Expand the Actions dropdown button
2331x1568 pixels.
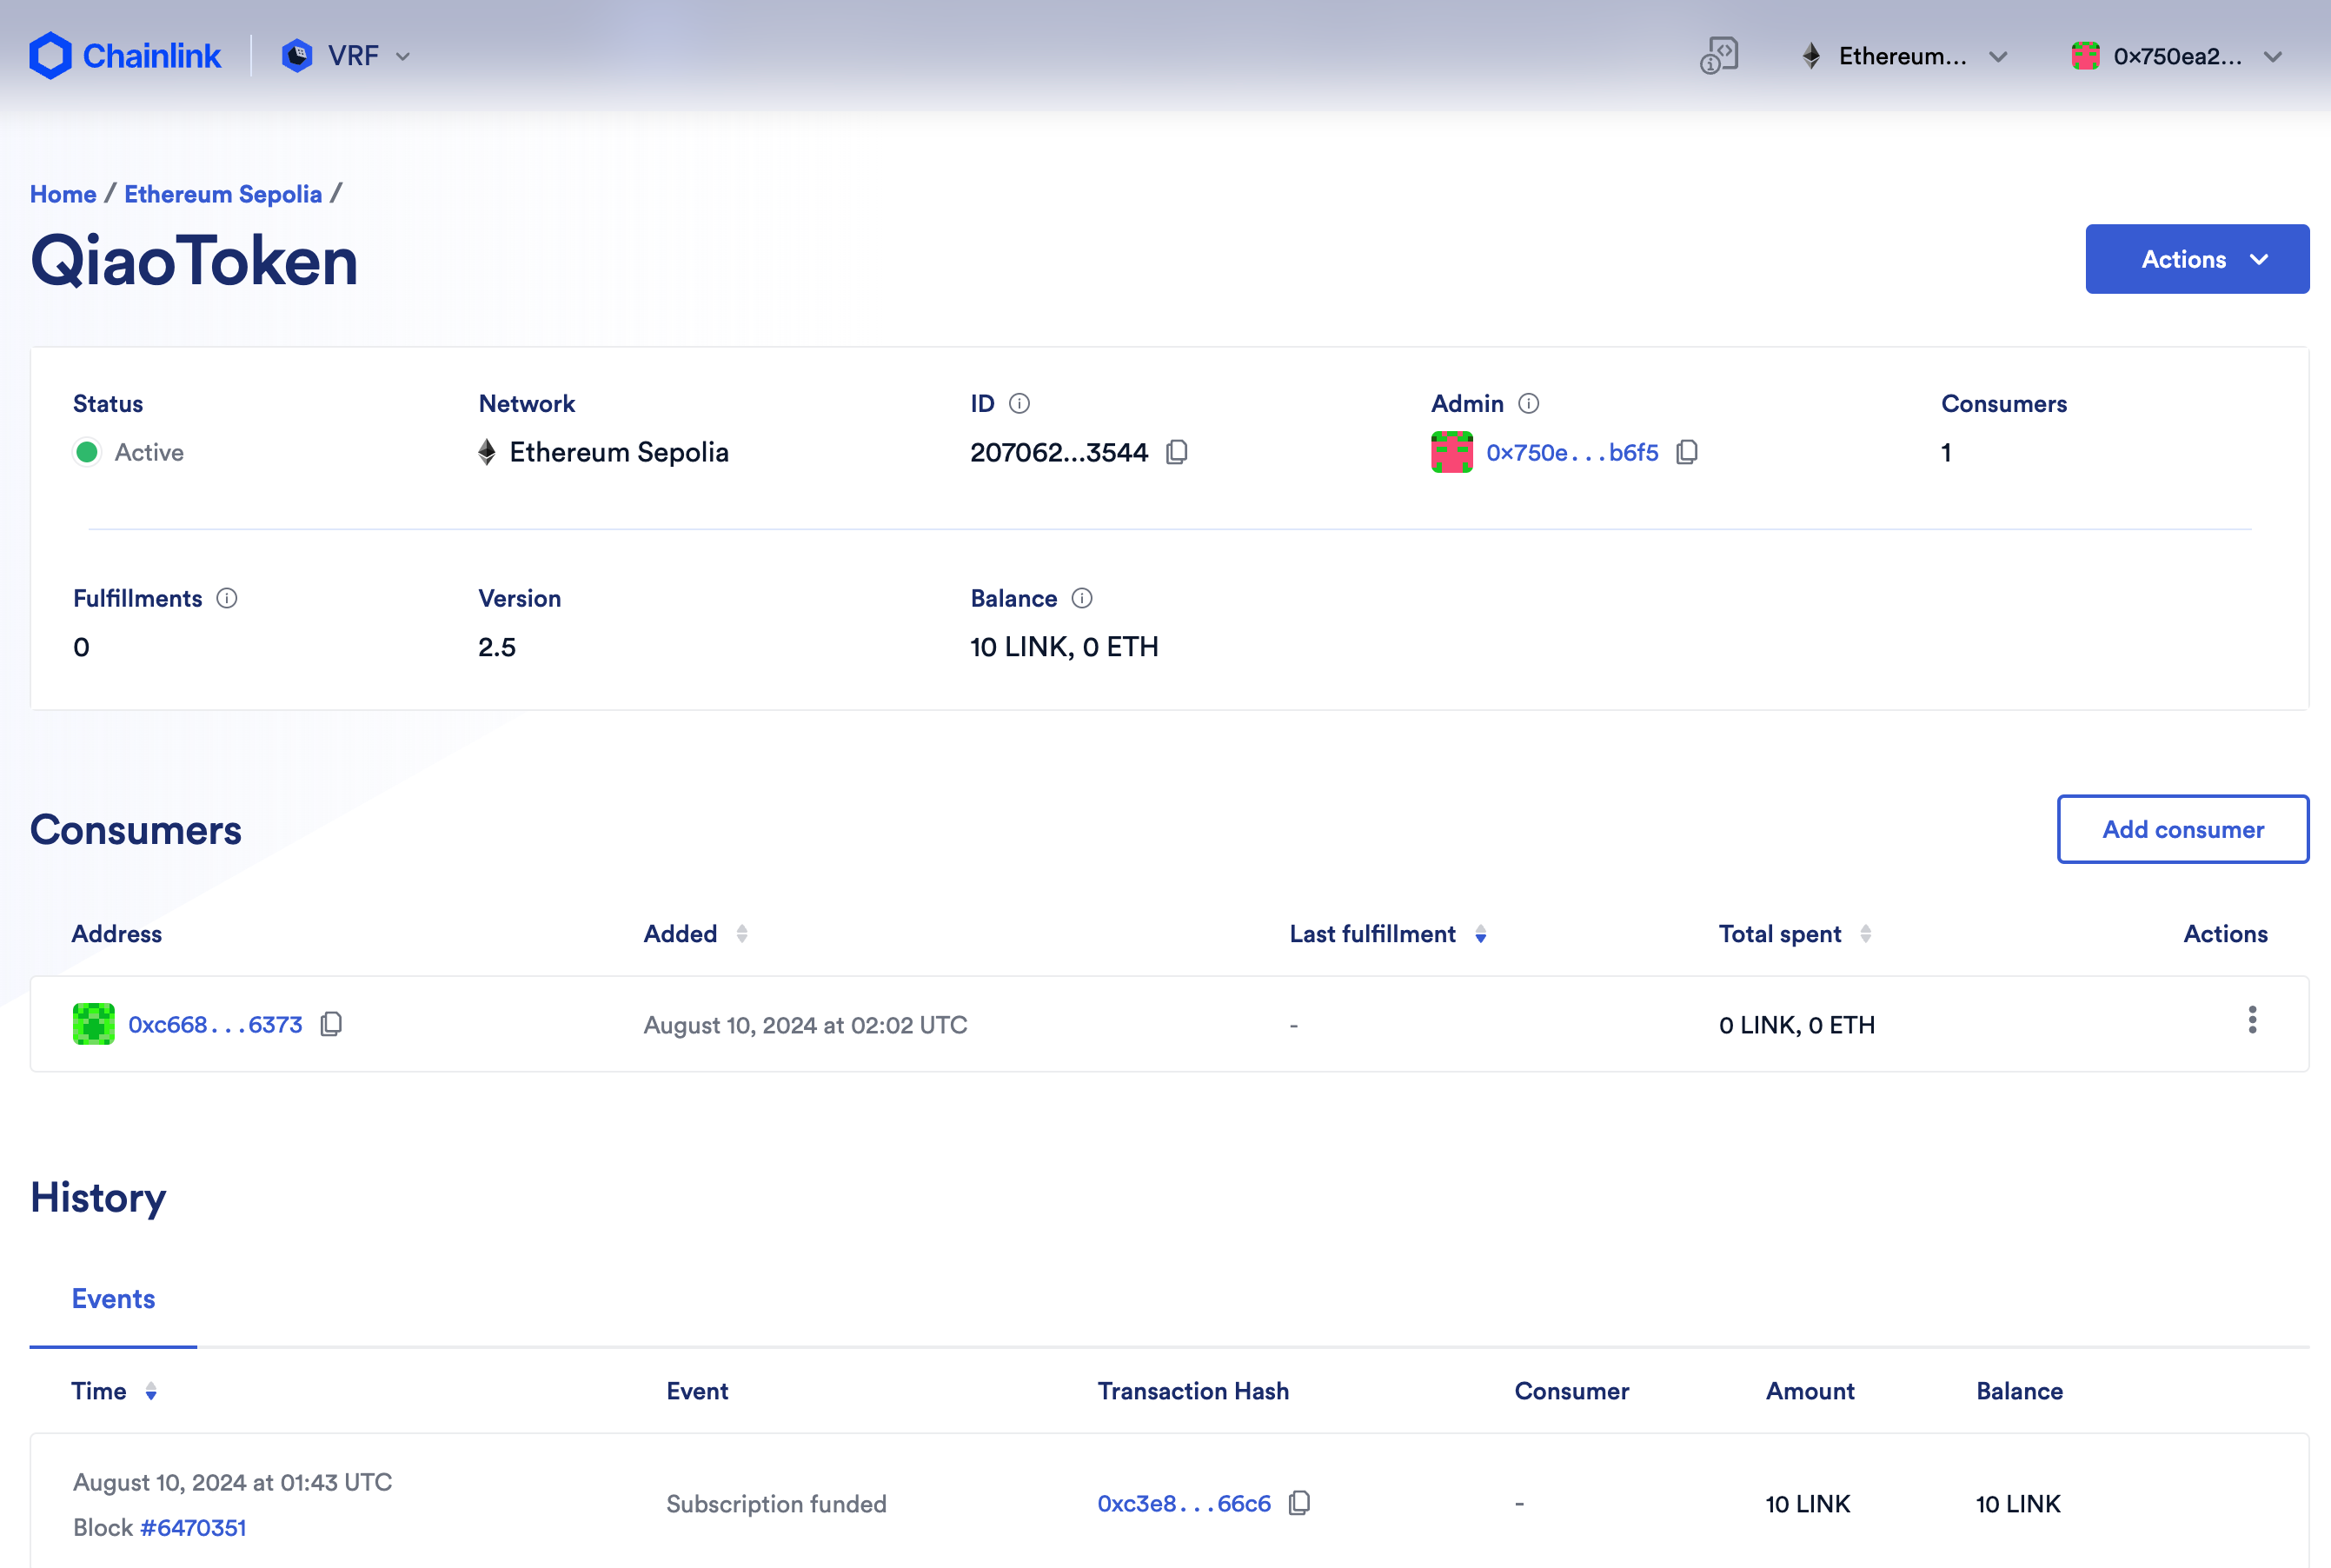click(x=2197, y=259)
